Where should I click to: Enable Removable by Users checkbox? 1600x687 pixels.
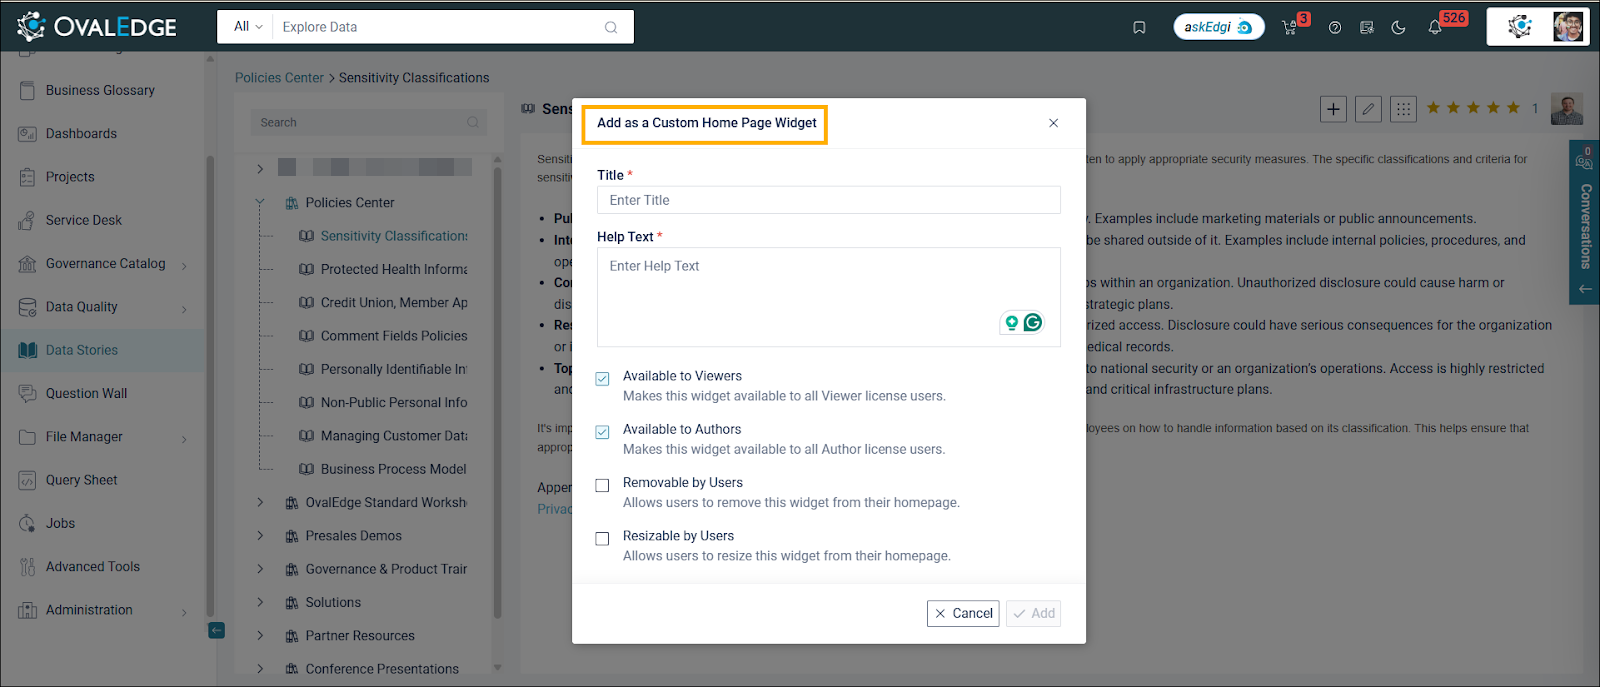[x=602, y=485]
